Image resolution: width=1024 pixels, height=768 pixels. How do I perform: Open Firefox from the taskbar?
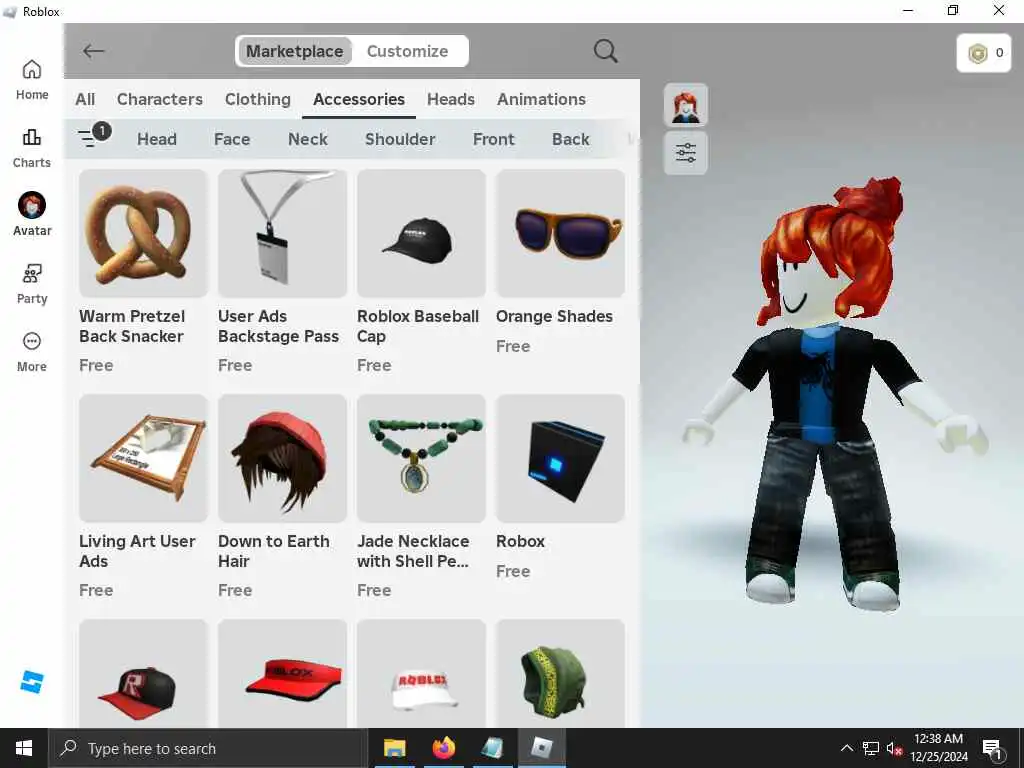point(443,748)
